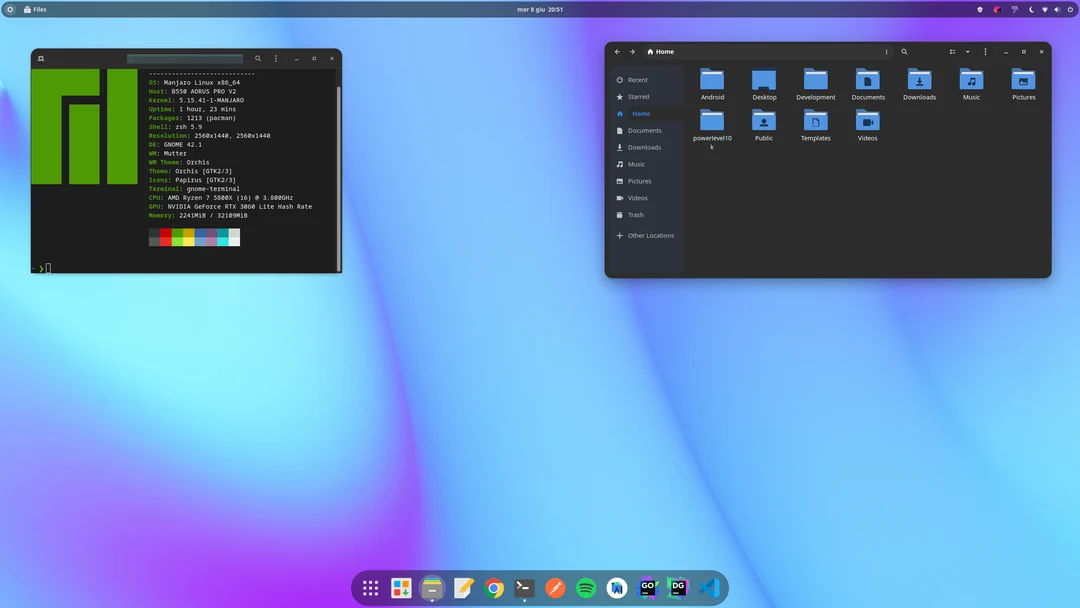
Task: Launch Android Studio from the dock
Action: 616,588
